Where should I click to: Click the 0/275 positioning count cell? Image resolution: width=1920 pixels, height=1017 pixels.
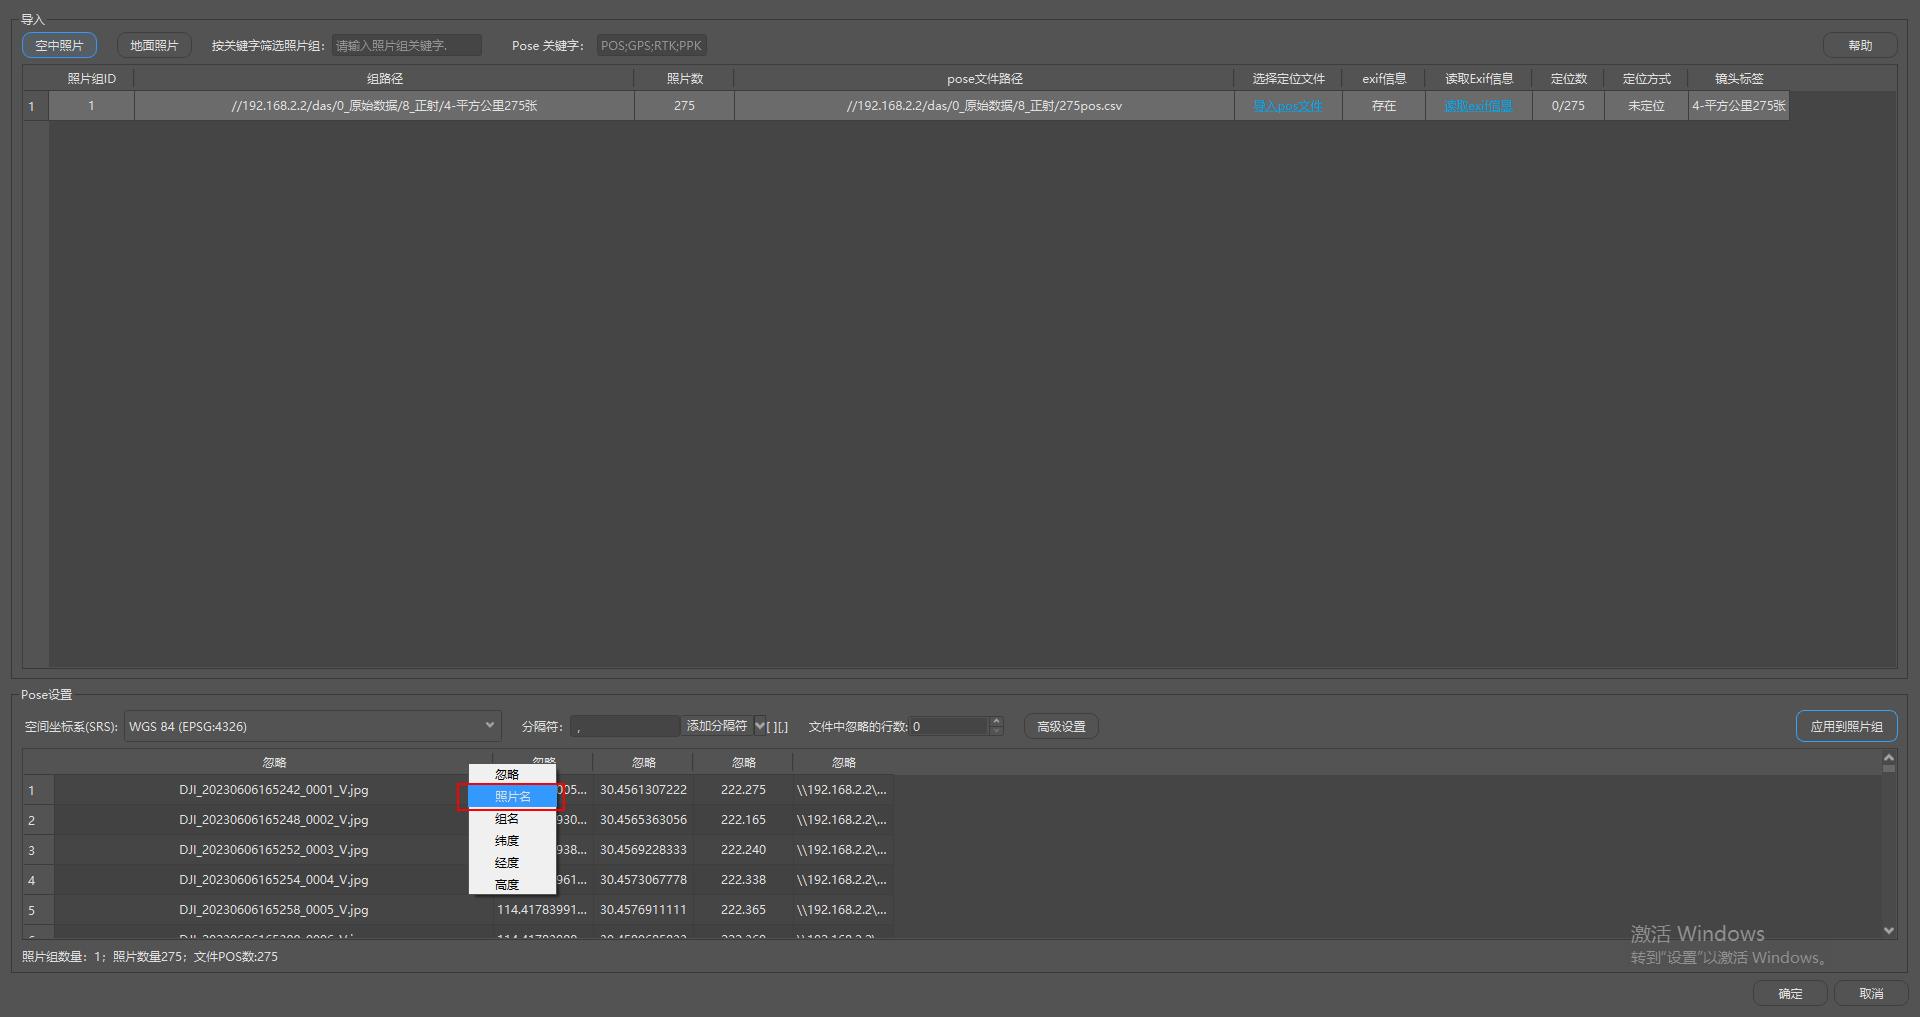(x=1568, y=106)
